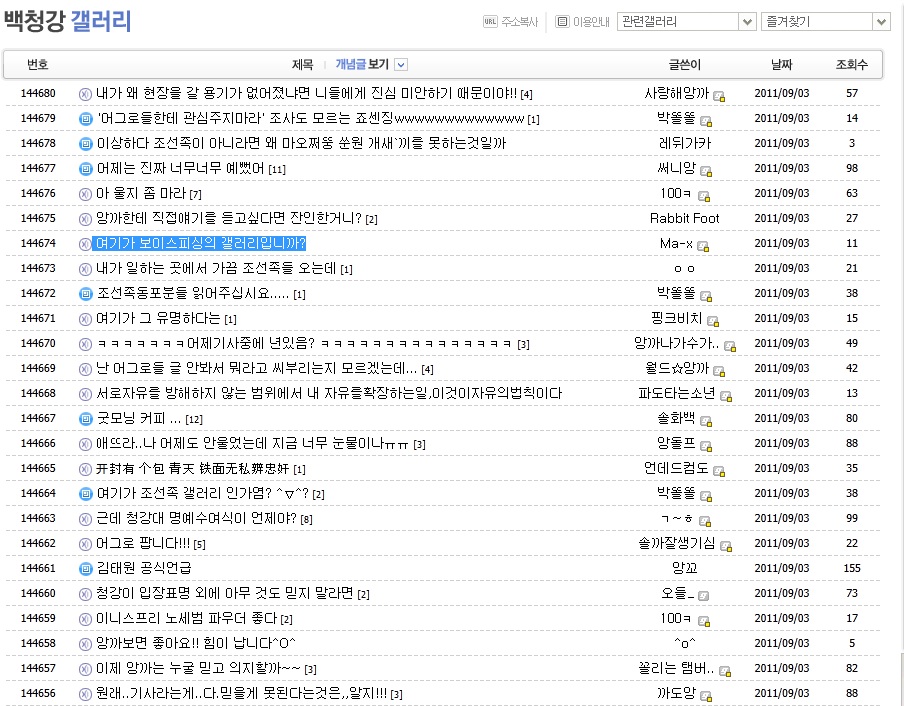Screen dimensions: 904x706
Task: Open post 김태원 공식언급
Action: tap(144, 568)
